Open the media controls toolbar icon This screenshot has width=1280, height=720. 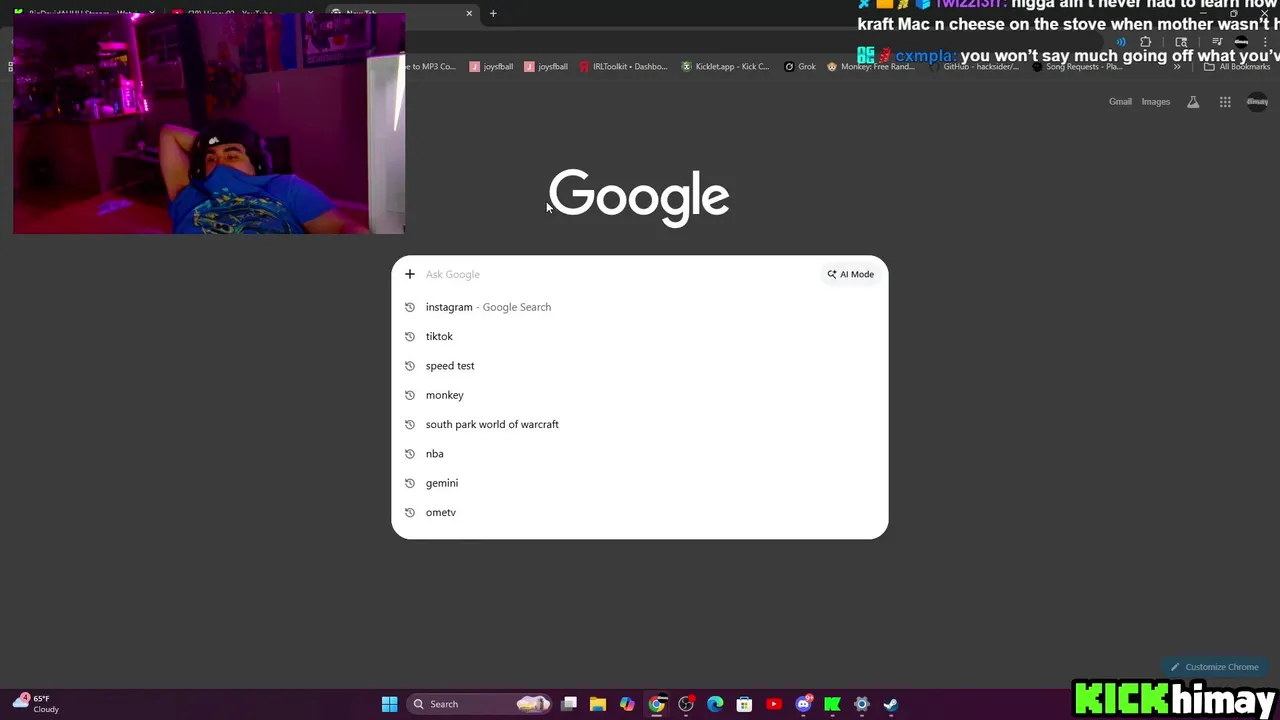pyautogui.click(x=1217, y=42)
